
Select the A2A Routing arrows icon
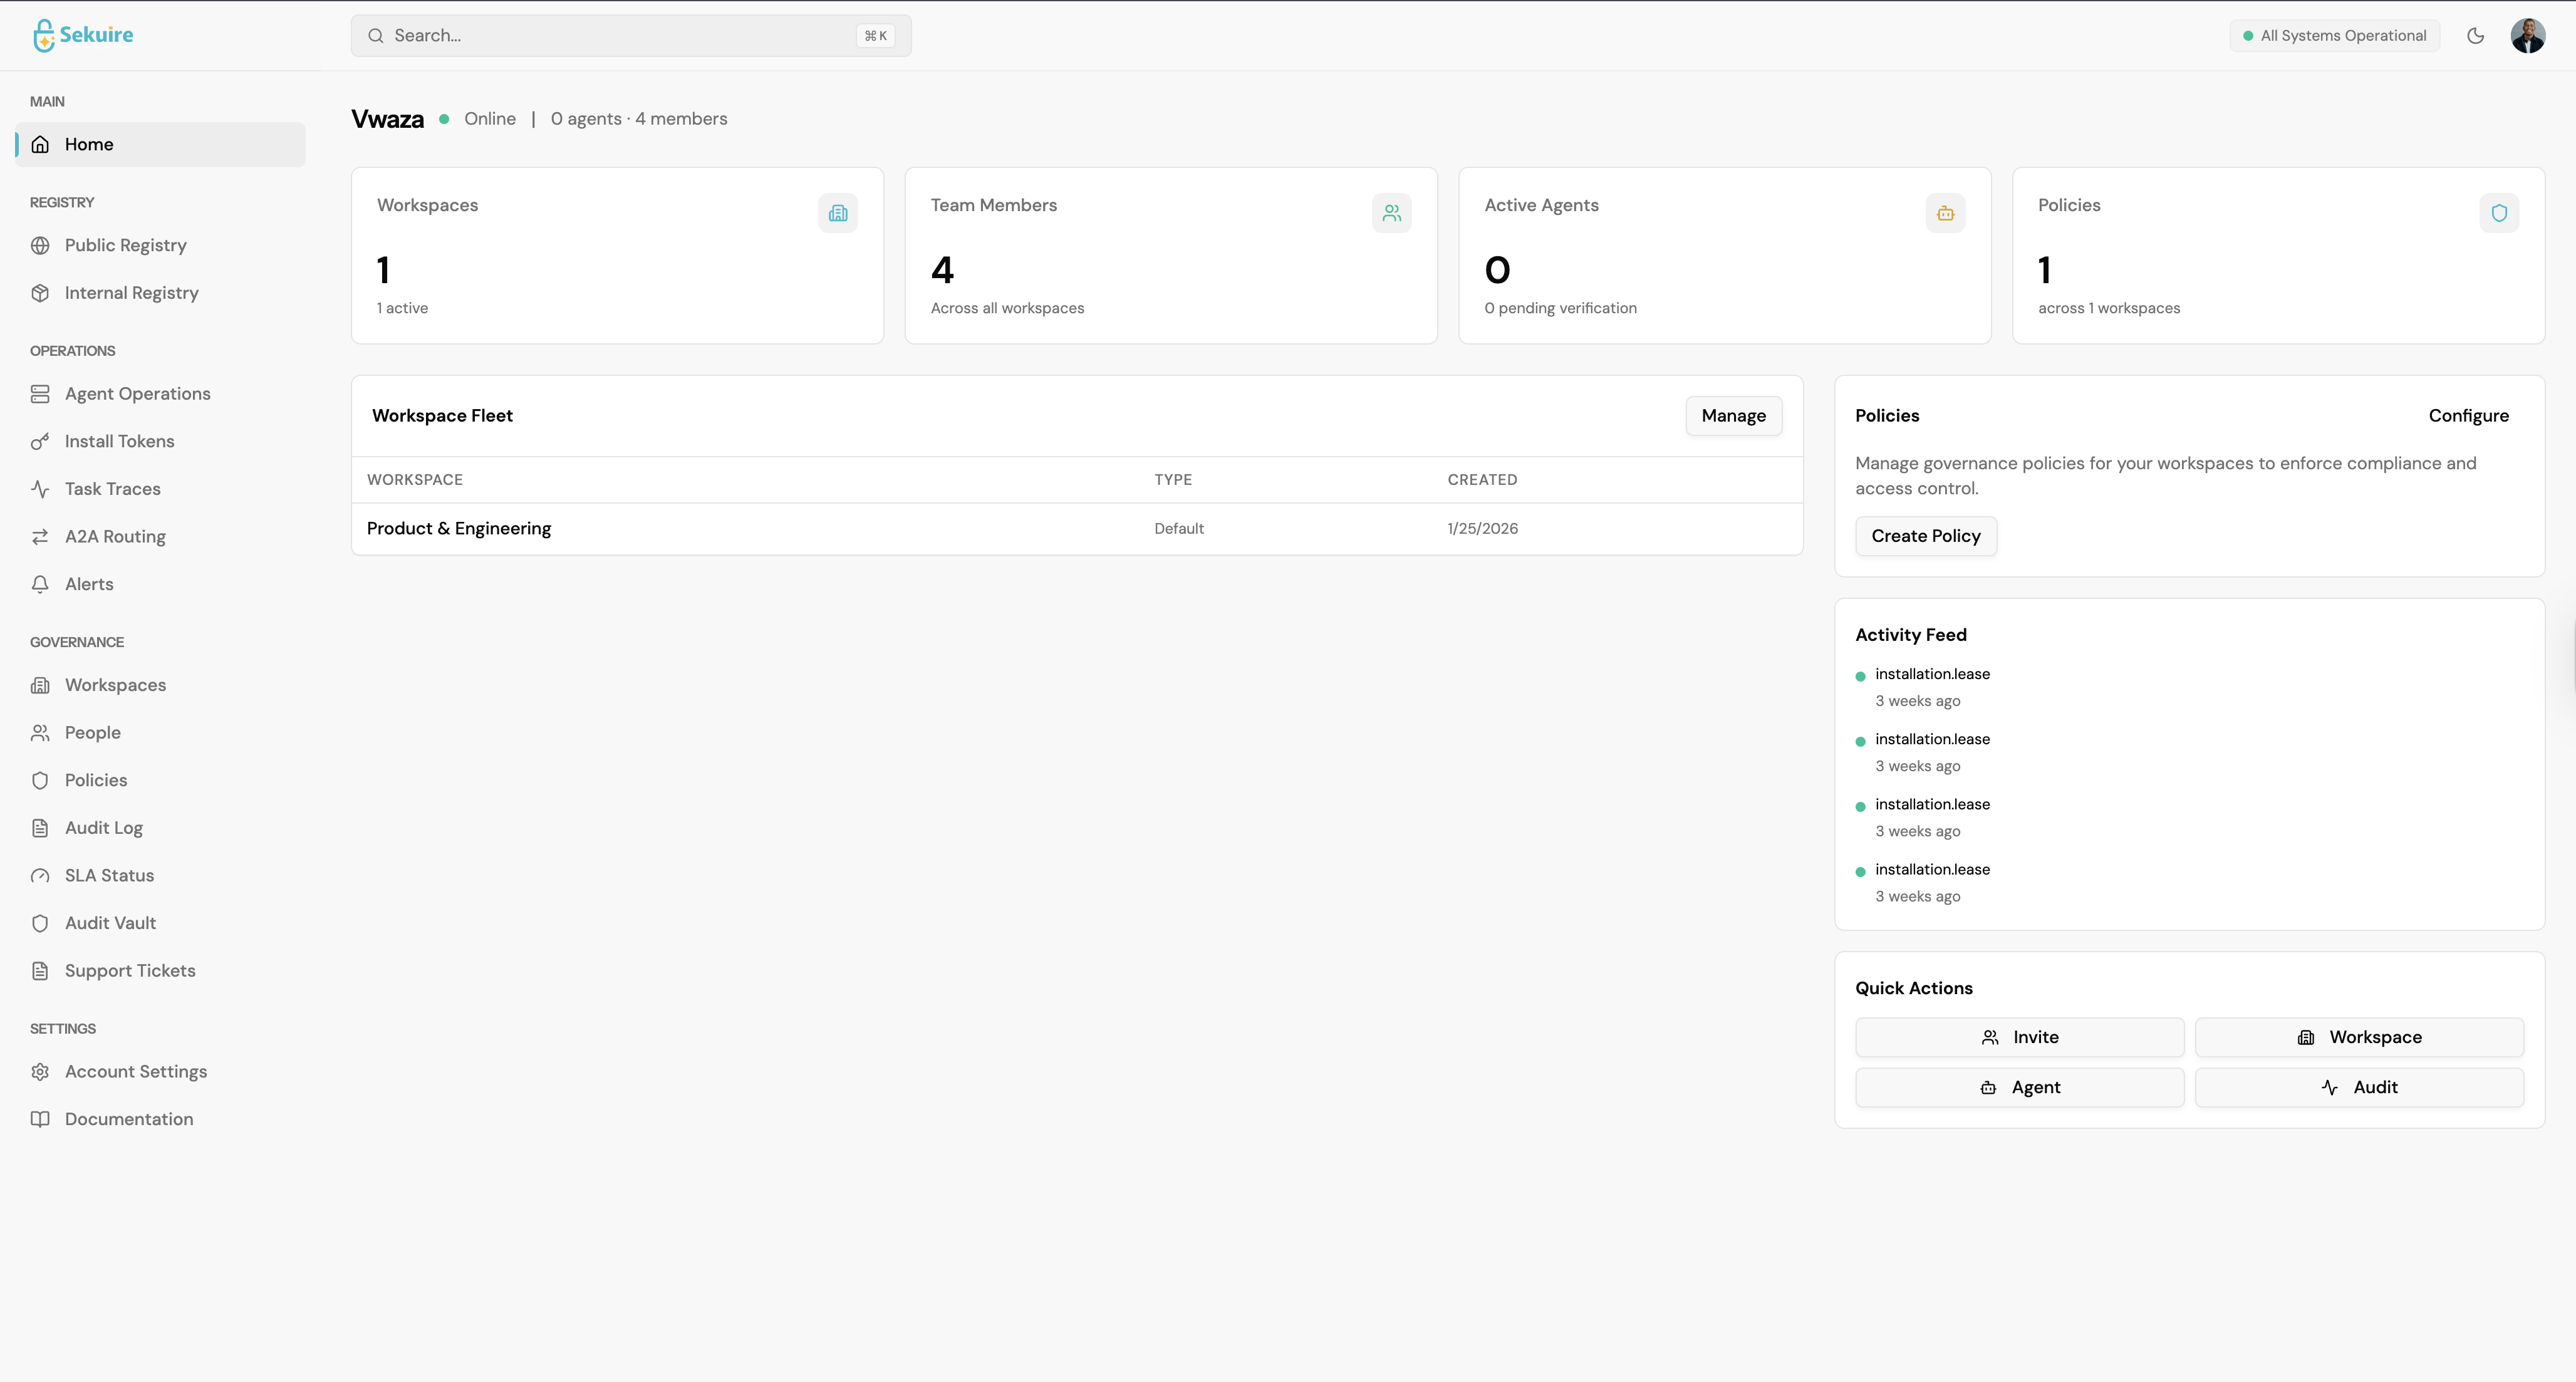[40, 536]
